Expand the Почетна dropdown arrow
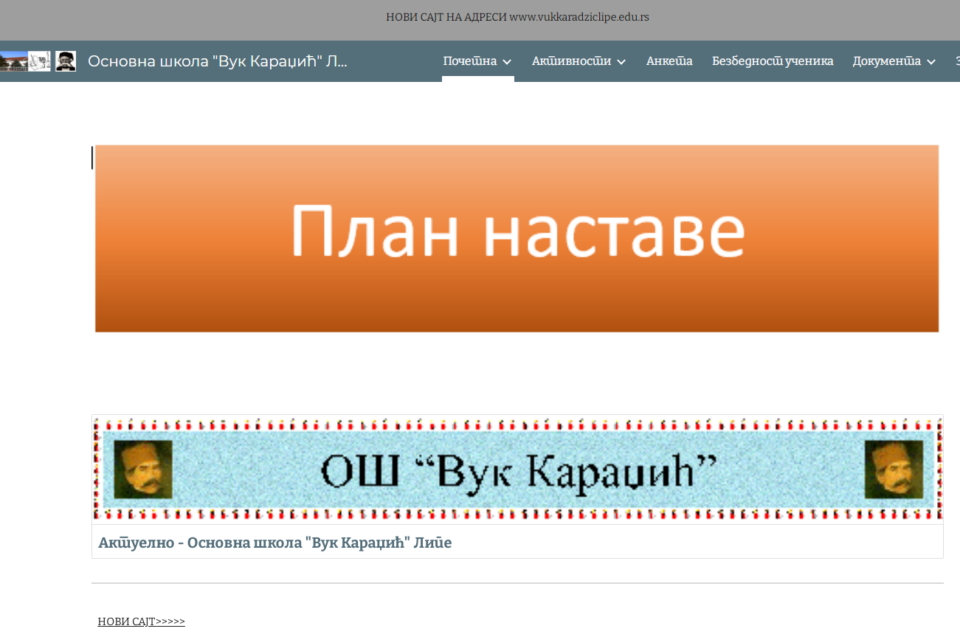 point(507,62)
